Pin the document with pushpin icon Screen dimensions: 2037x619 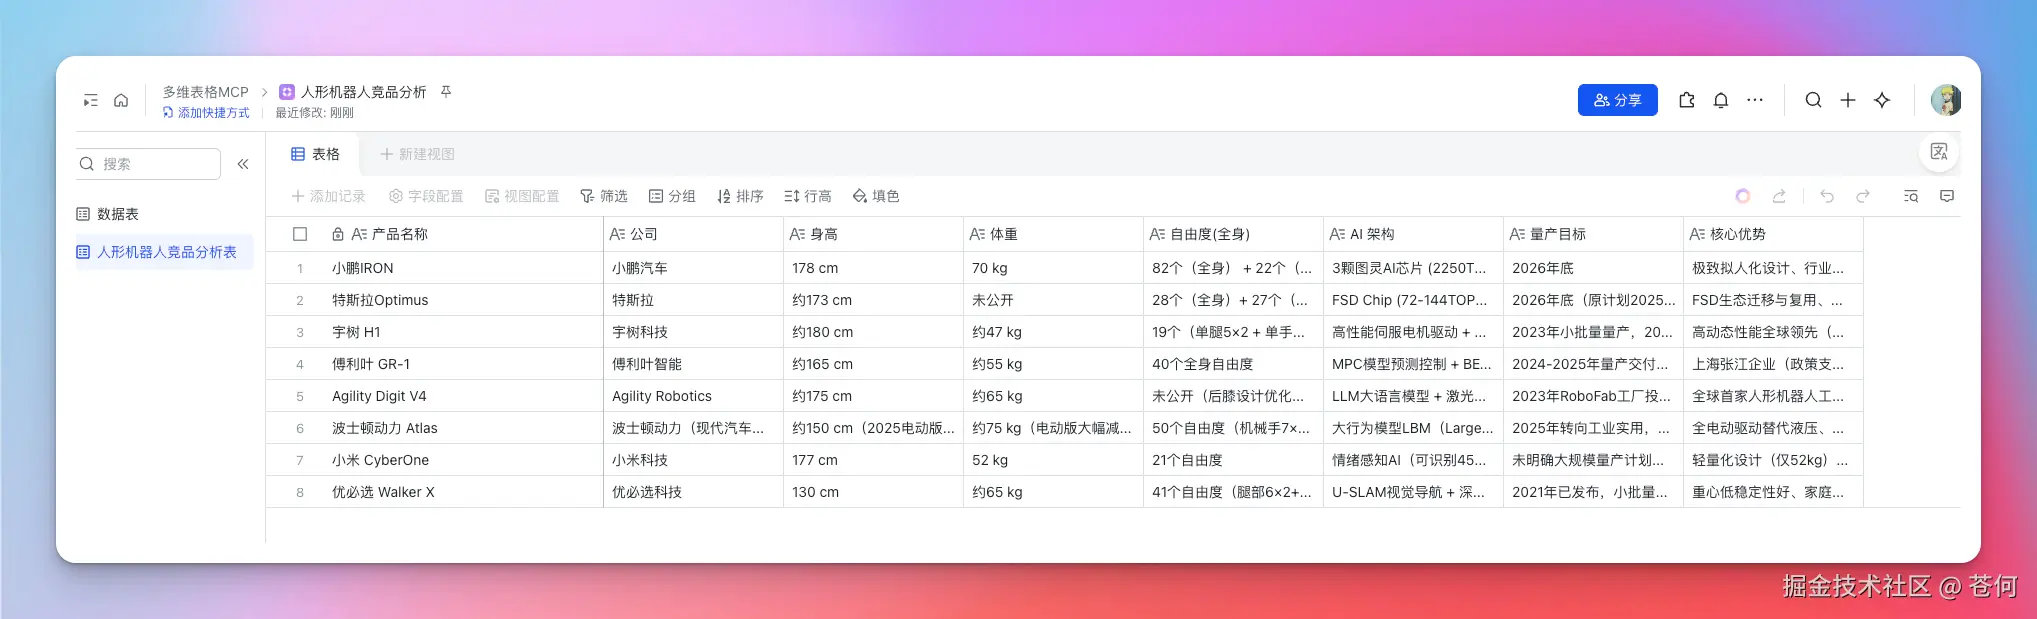(446, 91)
